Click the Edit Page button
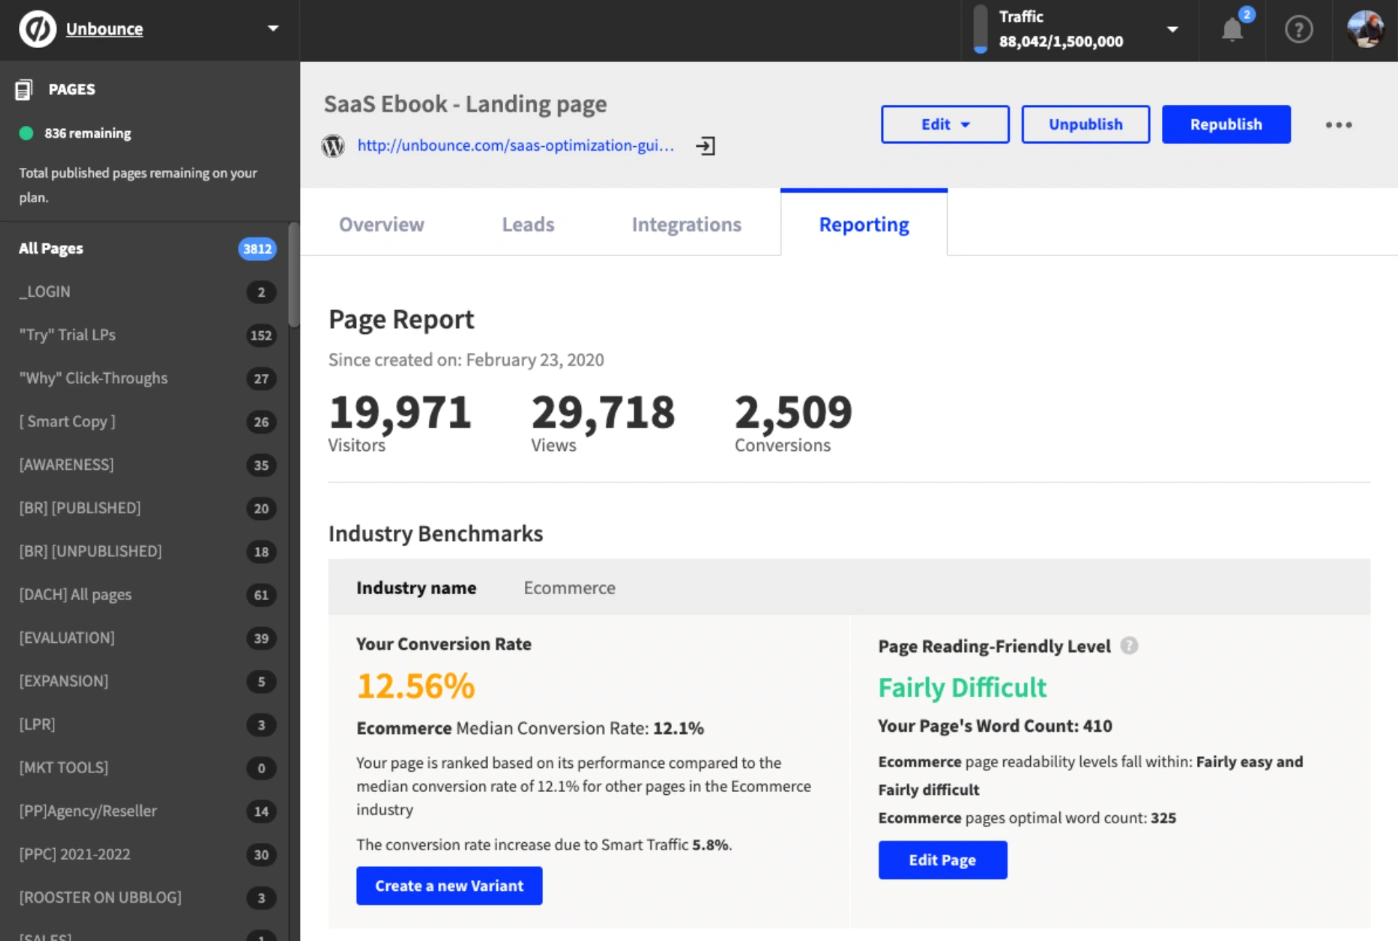Image resolution: width=1398 pixels, height=942 pixels. point(942,860)
